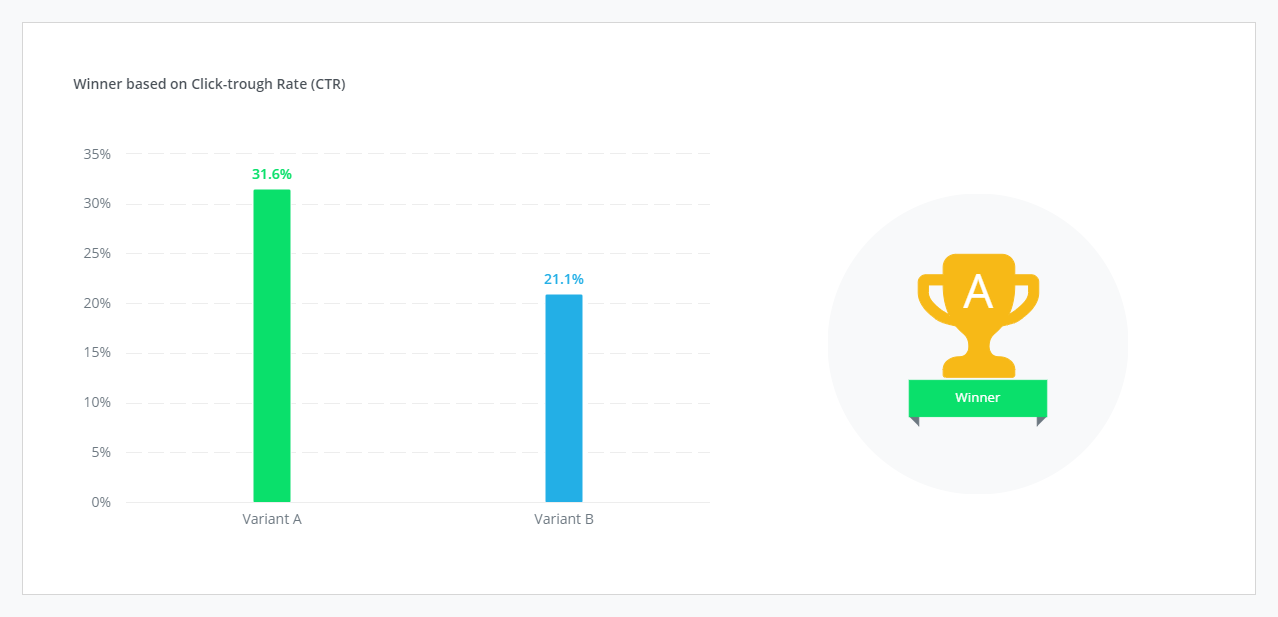The width and height of the screenshot is (1278, 617).
Task: Click the 20% y-axis tick label
Action: (97, 303)
